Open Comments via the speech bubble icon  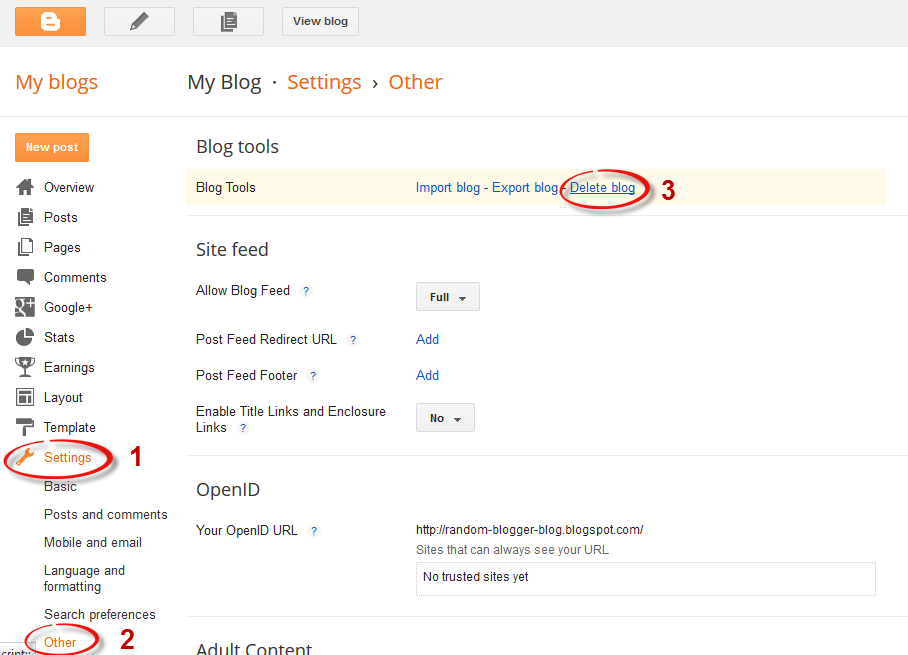25,277
